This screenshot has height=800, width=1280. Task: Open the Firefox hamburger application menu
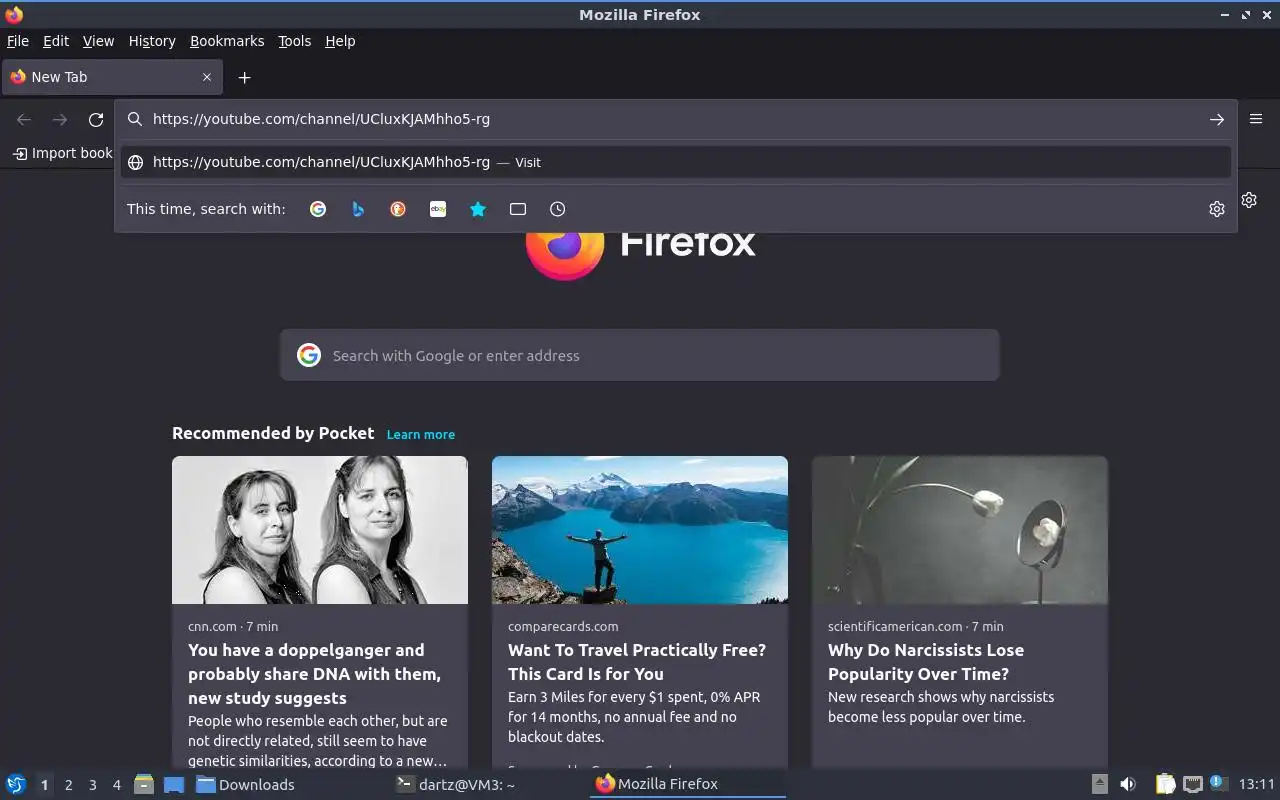pyautogui.click(x=1256, y=119)
